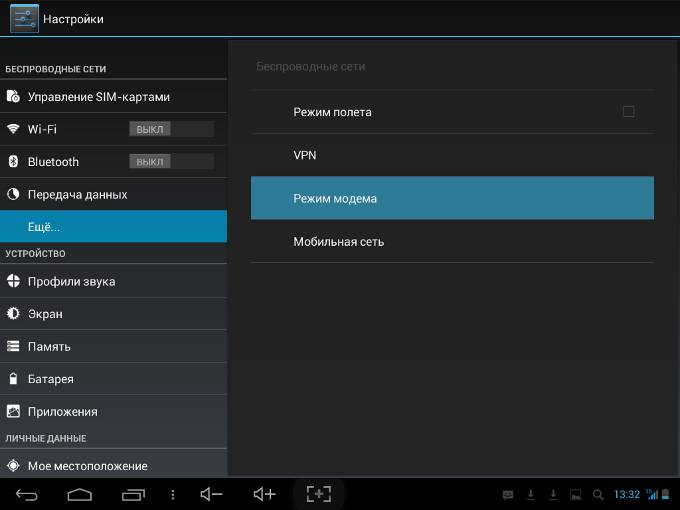This screenshot has height=510, width=680.
Task: Tap the Settings app icon in header
Action: tap(24, 18)
